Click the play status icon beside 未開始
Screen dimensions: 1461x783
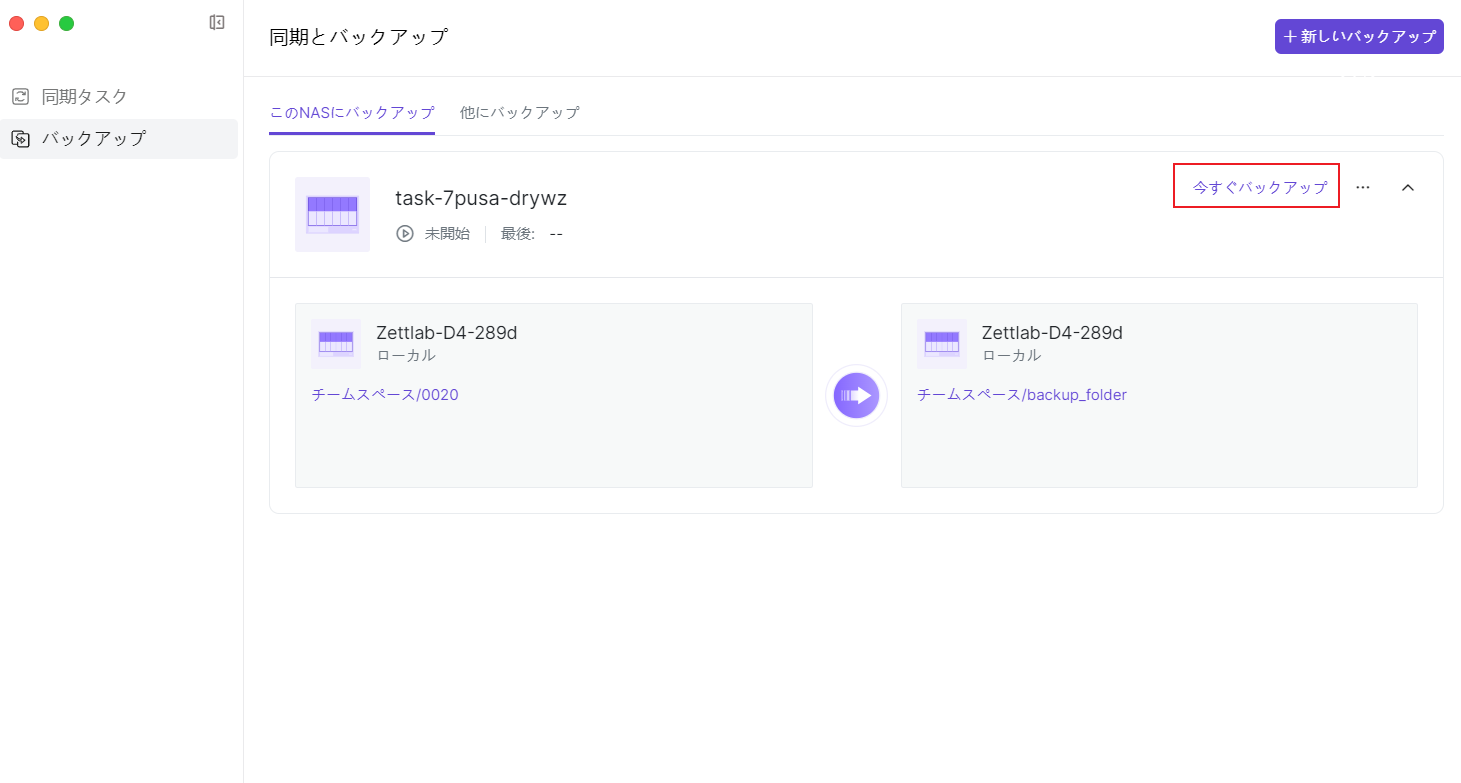(x=405, y=234)
